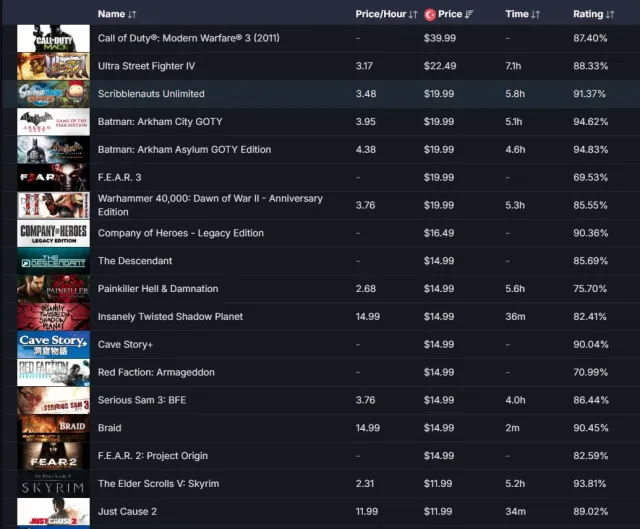The width and height of the screenshot is (640, 529).
Task: Click the 91.37% rating value
Action: pyautogui.click(x=589, y=94)
